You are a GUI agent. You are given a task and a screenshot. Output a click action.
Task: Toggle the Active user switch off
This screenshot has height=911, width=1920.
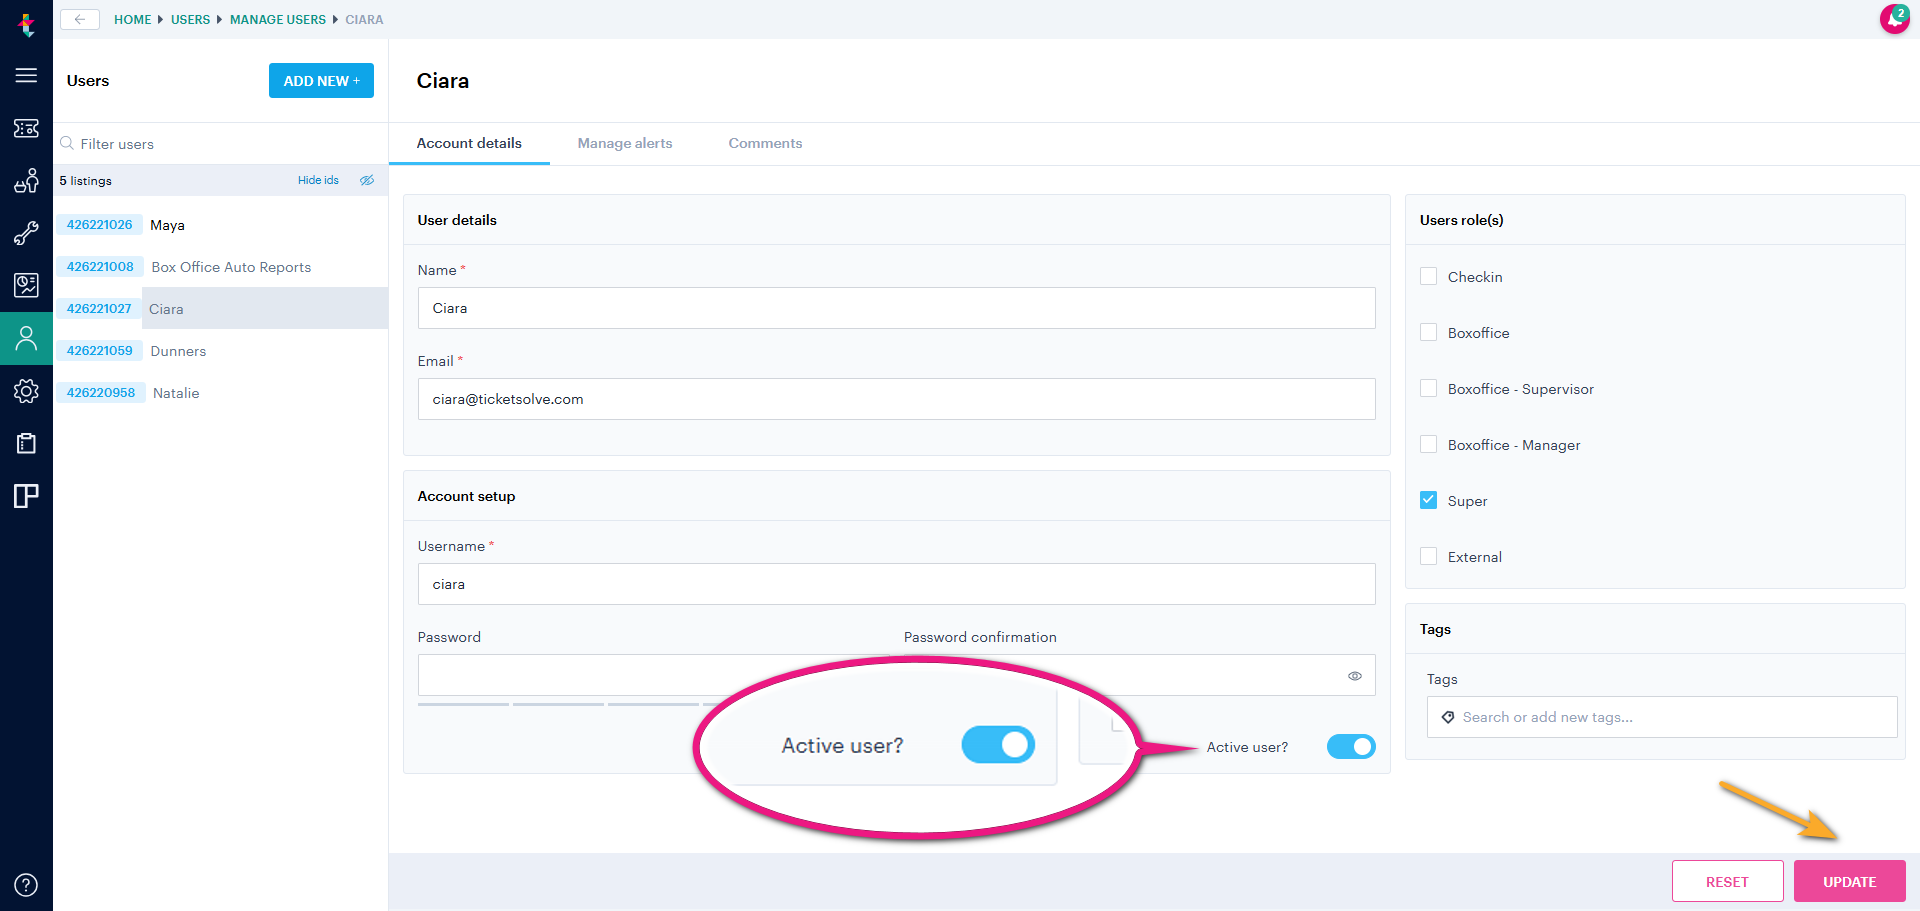click(x=1351, y=747)
